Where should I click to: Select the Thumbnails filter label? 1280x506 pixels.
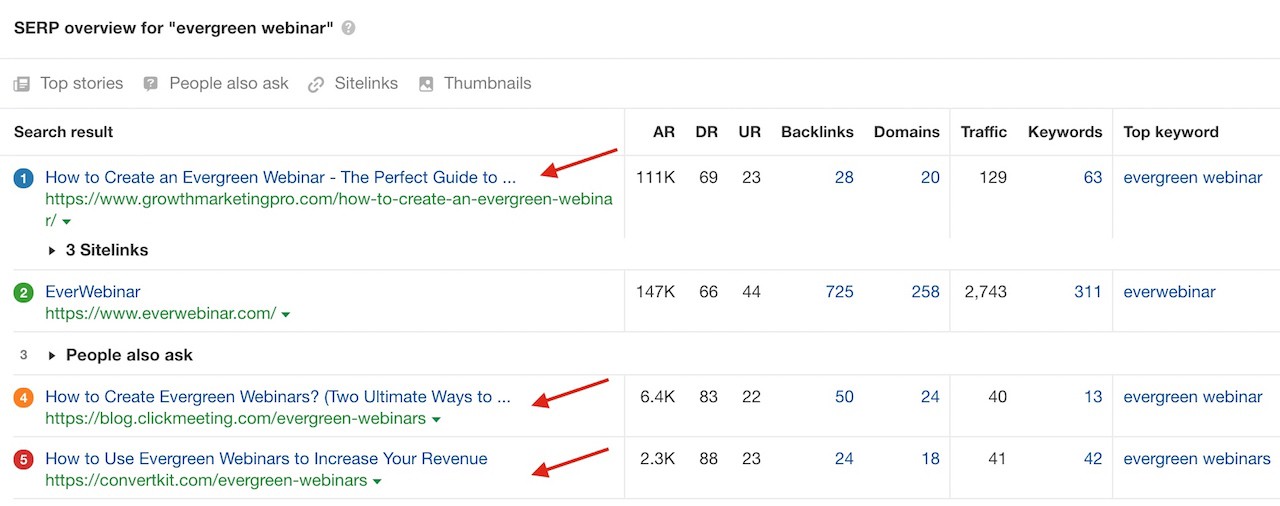pyautogui.click(x=488, y=84)
